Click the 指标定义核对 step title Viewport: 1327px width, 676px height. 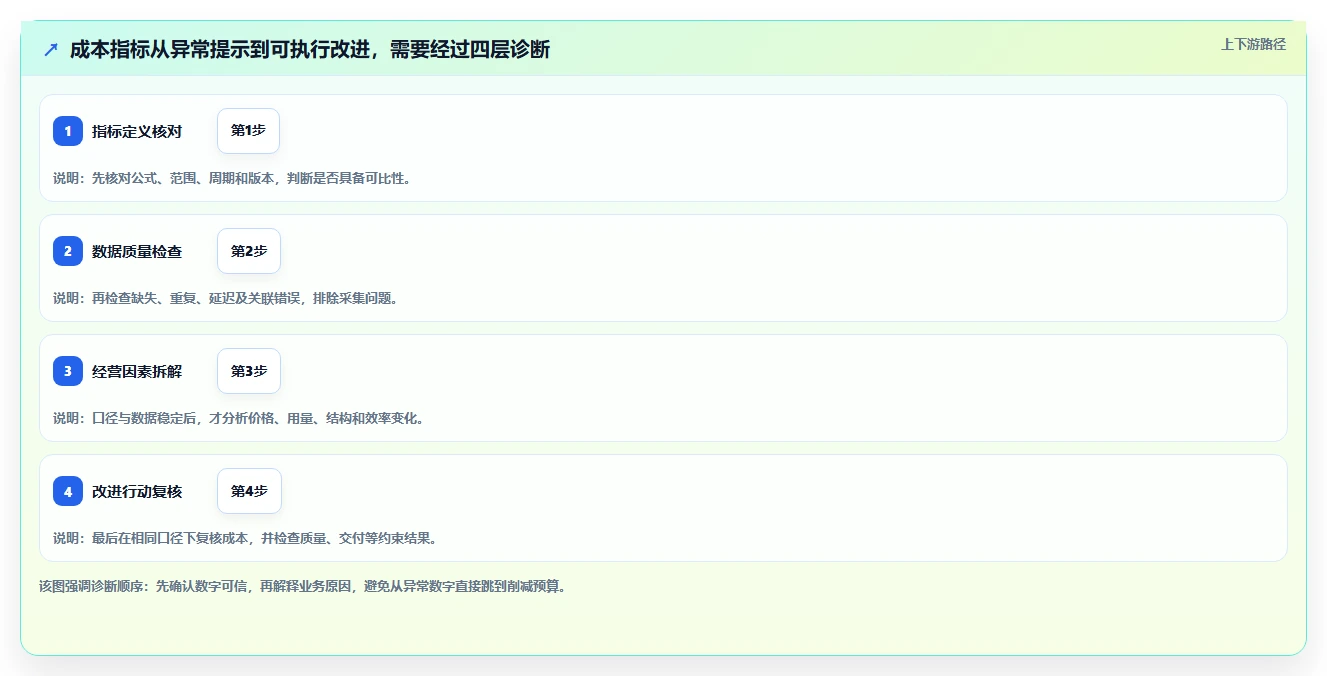(137, 131)
